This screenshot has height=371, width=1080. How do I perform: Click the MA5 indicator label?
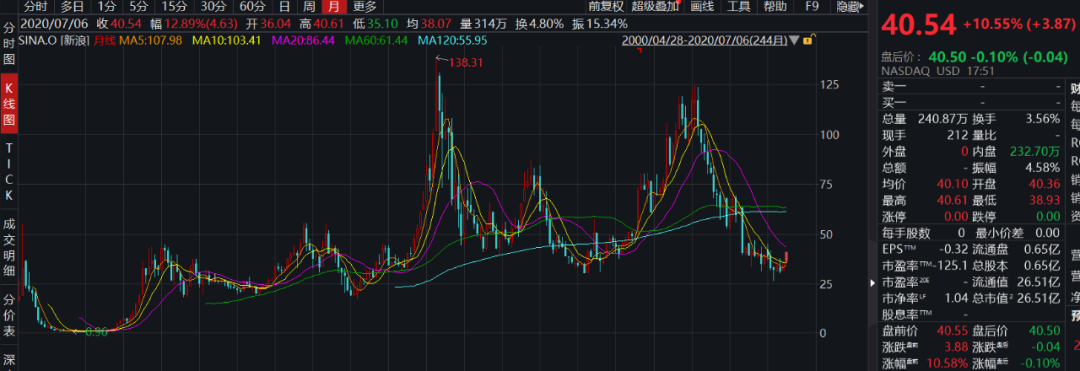pyautogui.click(x=151, y=40)
